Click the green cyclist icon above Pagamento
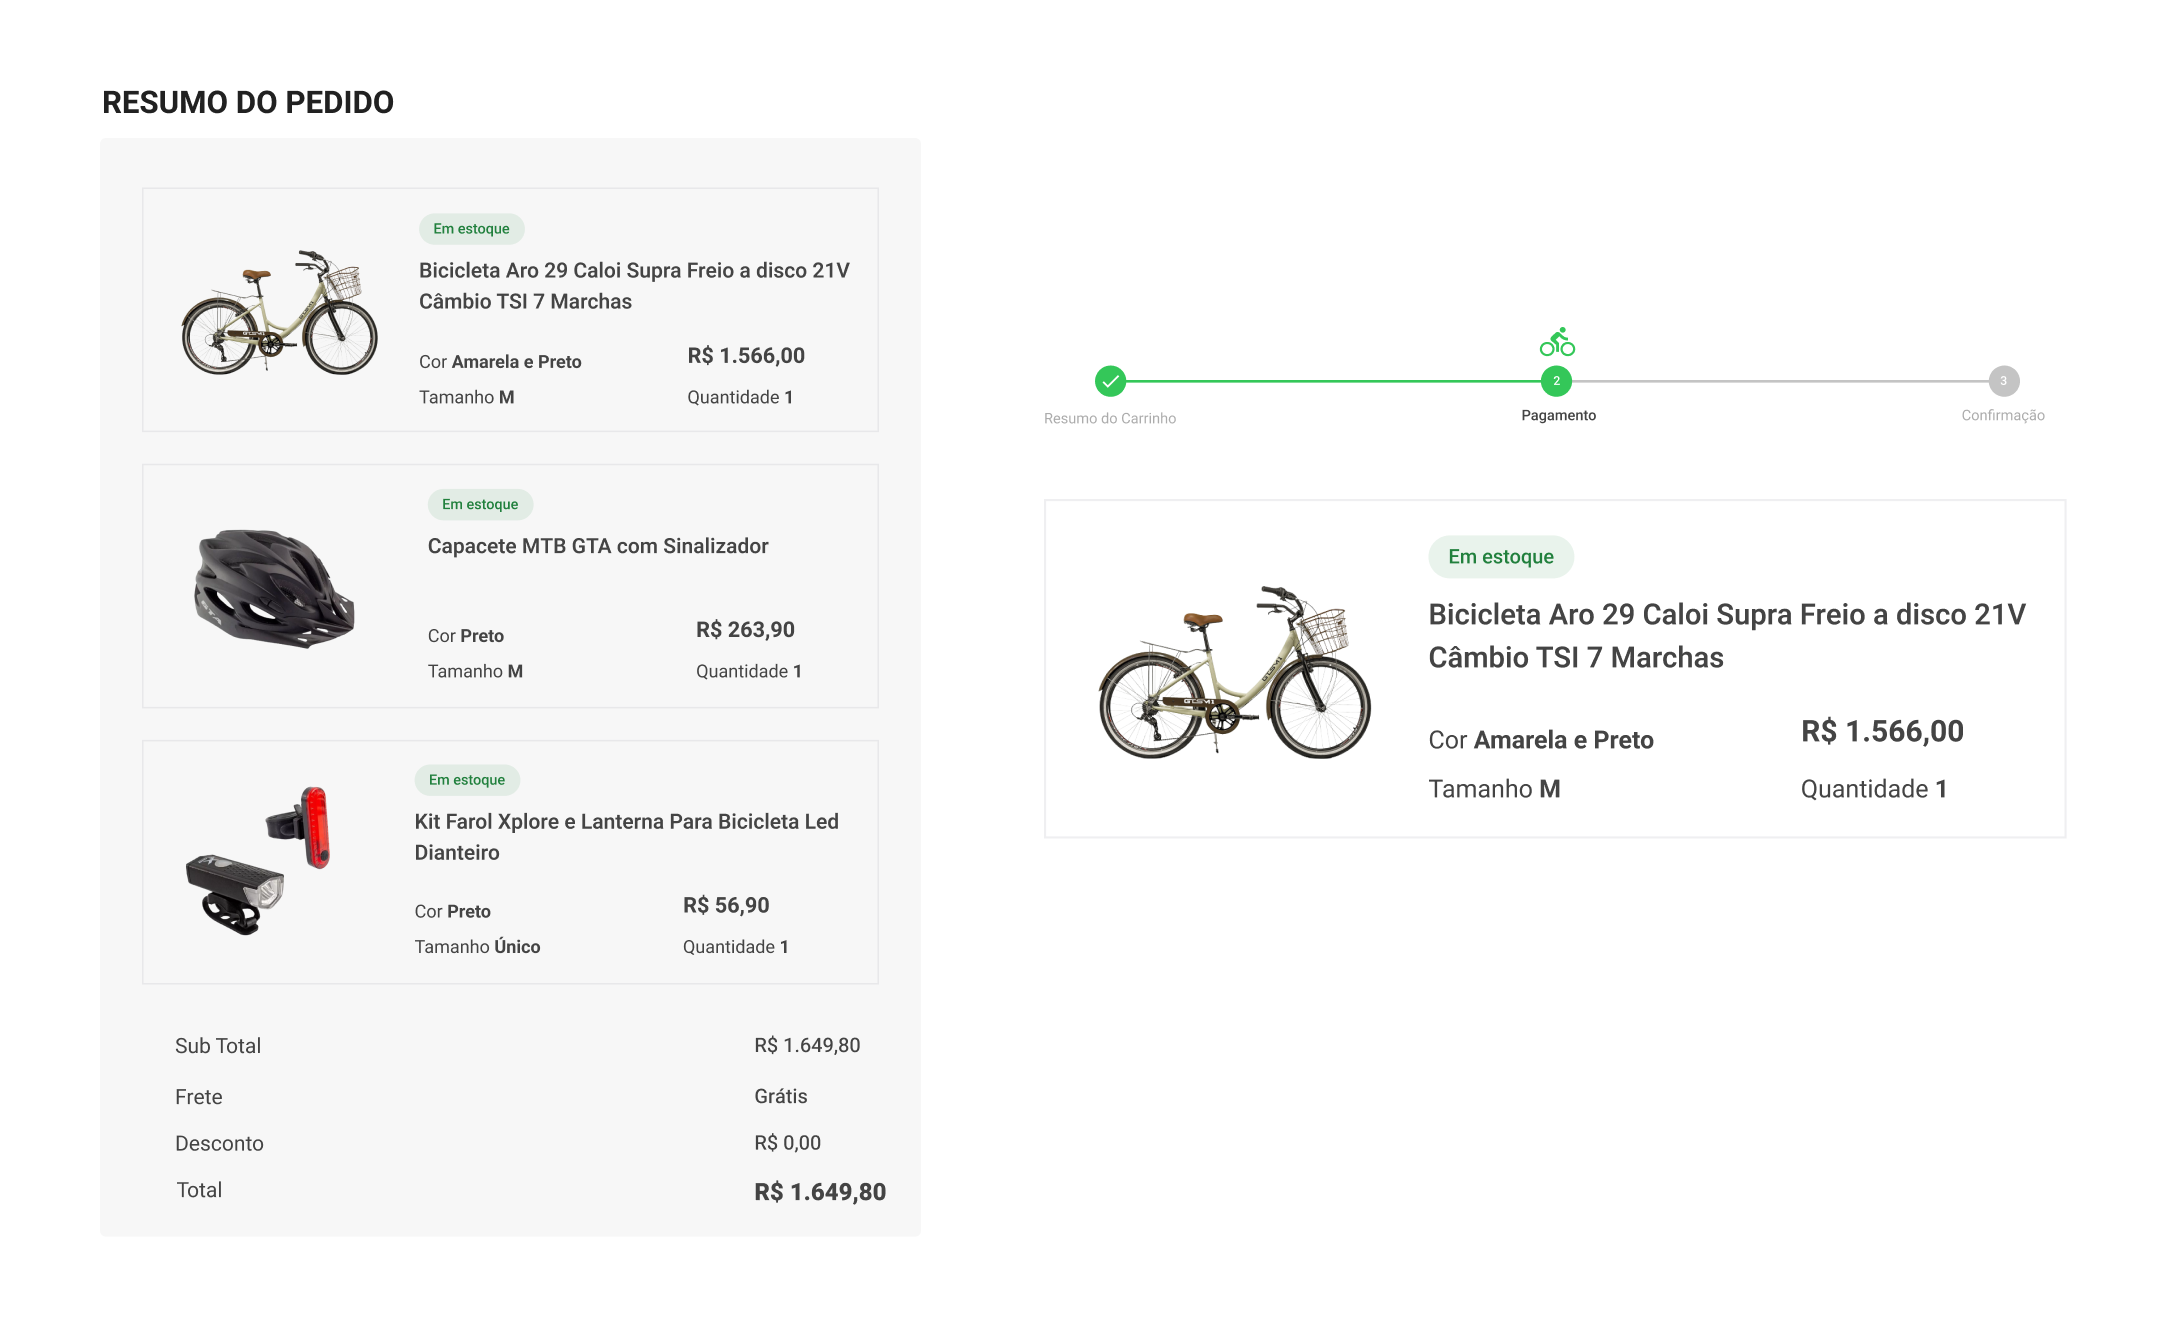The width and height of the screenshot is (2170, 1337). [1557, 343]
